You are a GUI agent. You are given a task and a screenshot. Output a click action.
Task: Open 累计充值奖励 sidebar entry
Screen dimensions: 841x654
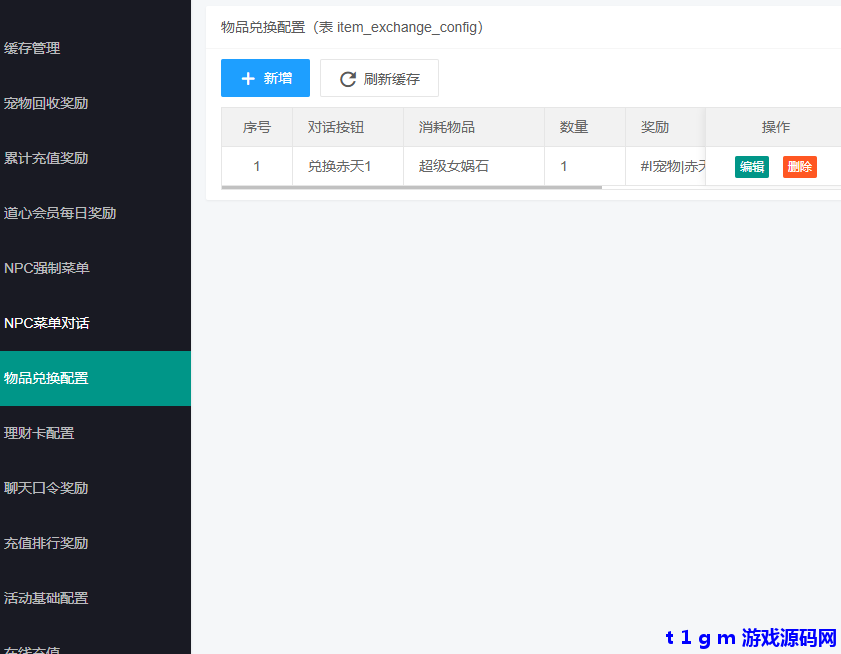pos(46,158)
